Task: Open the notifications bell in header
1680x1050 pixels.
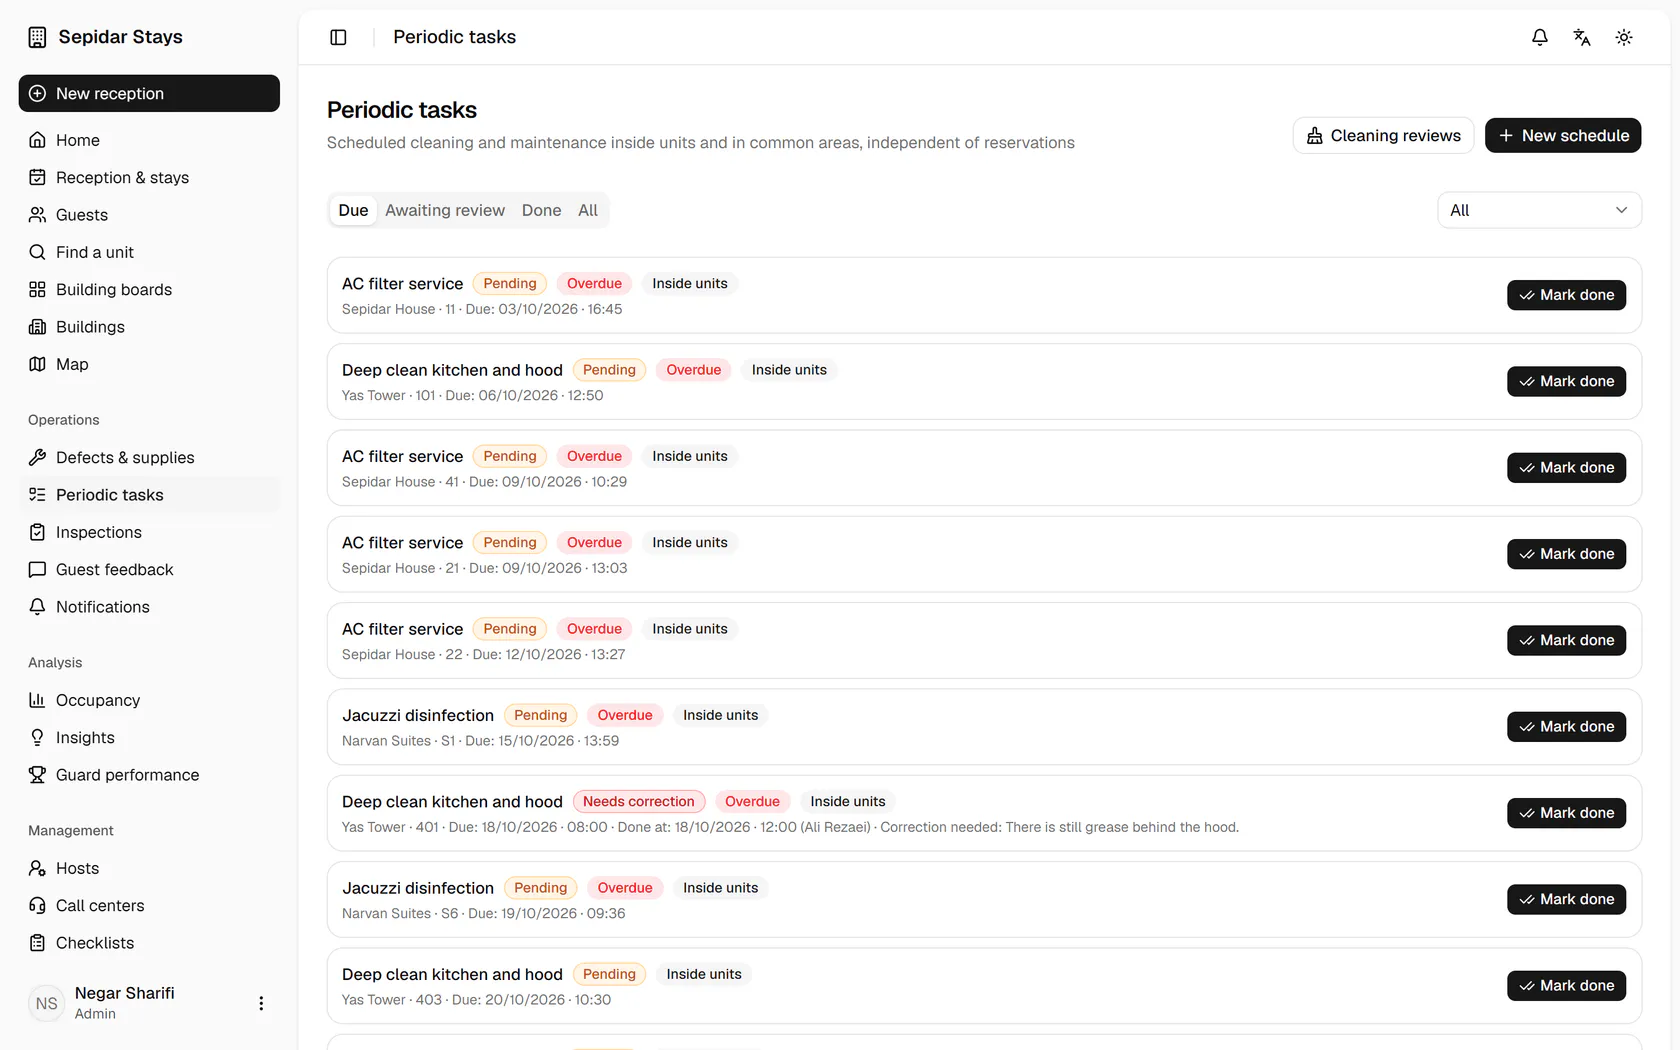Action: point(1540,37)
